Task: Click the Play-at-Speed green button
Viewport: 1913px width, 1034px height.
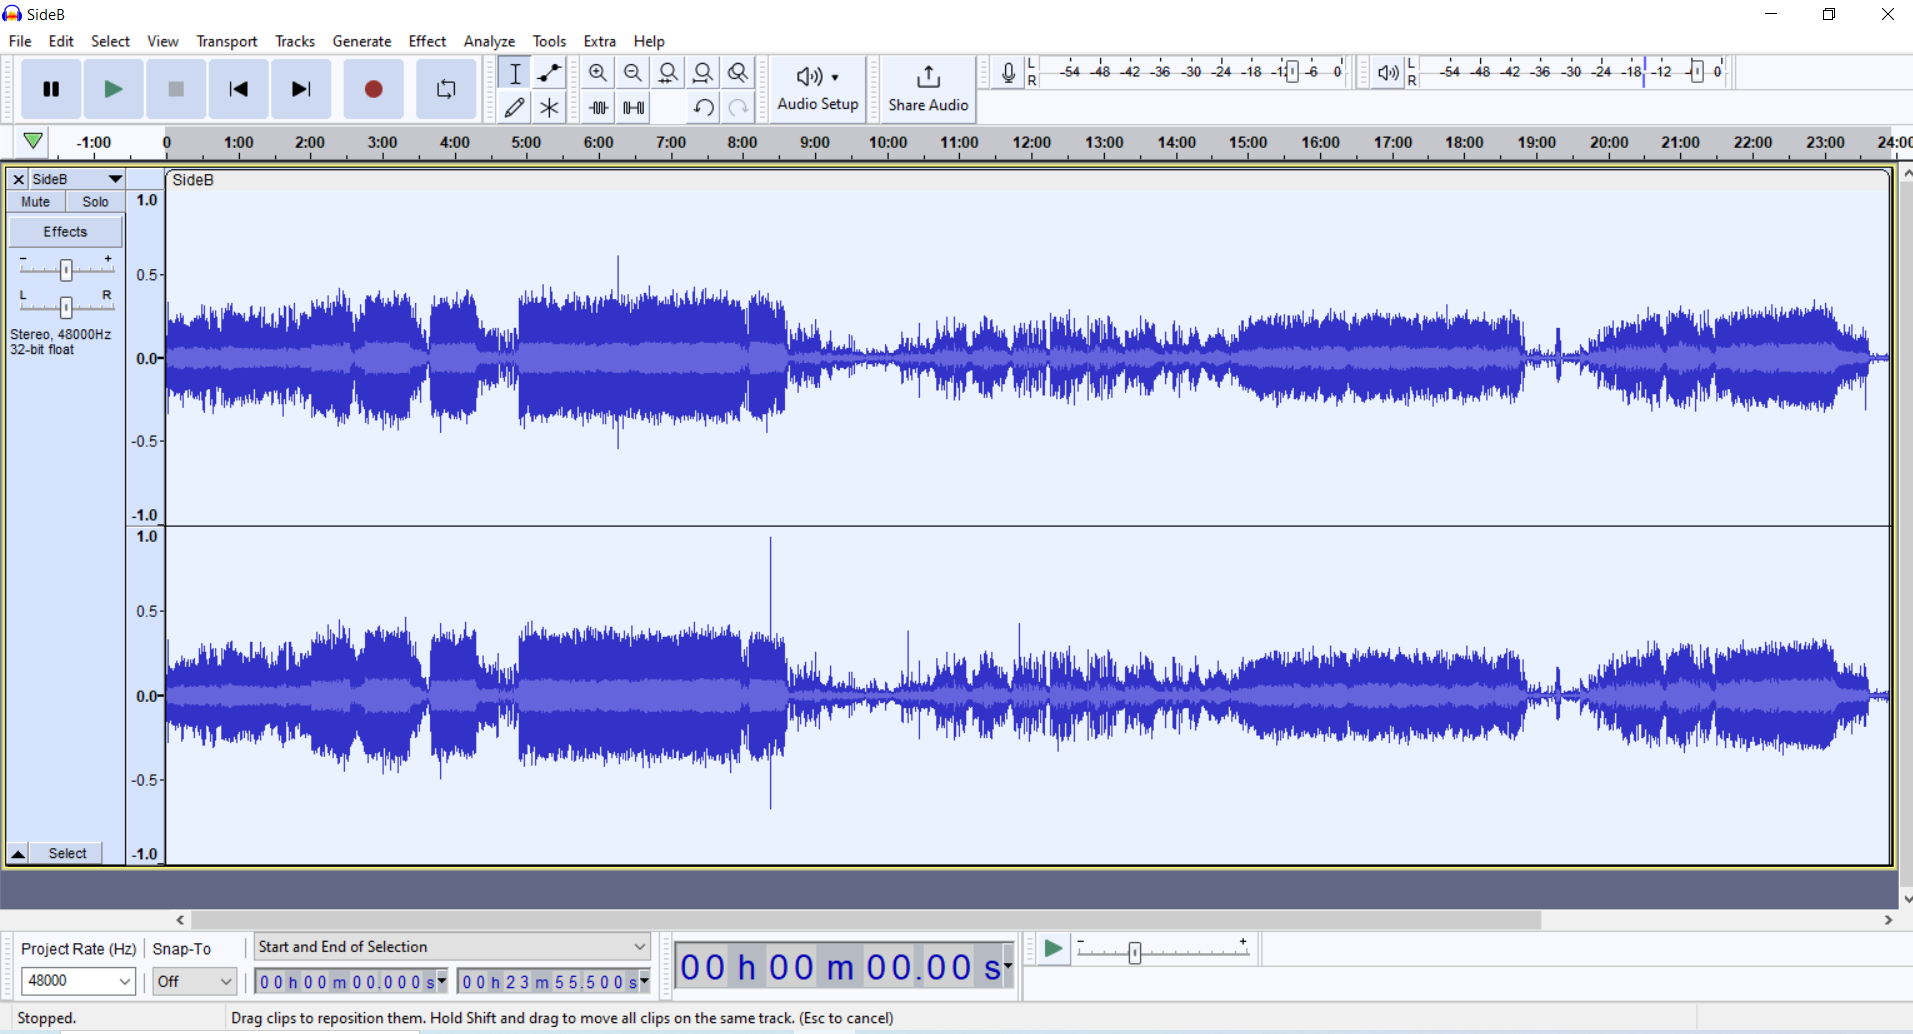Action: [x=1053, y=948]
